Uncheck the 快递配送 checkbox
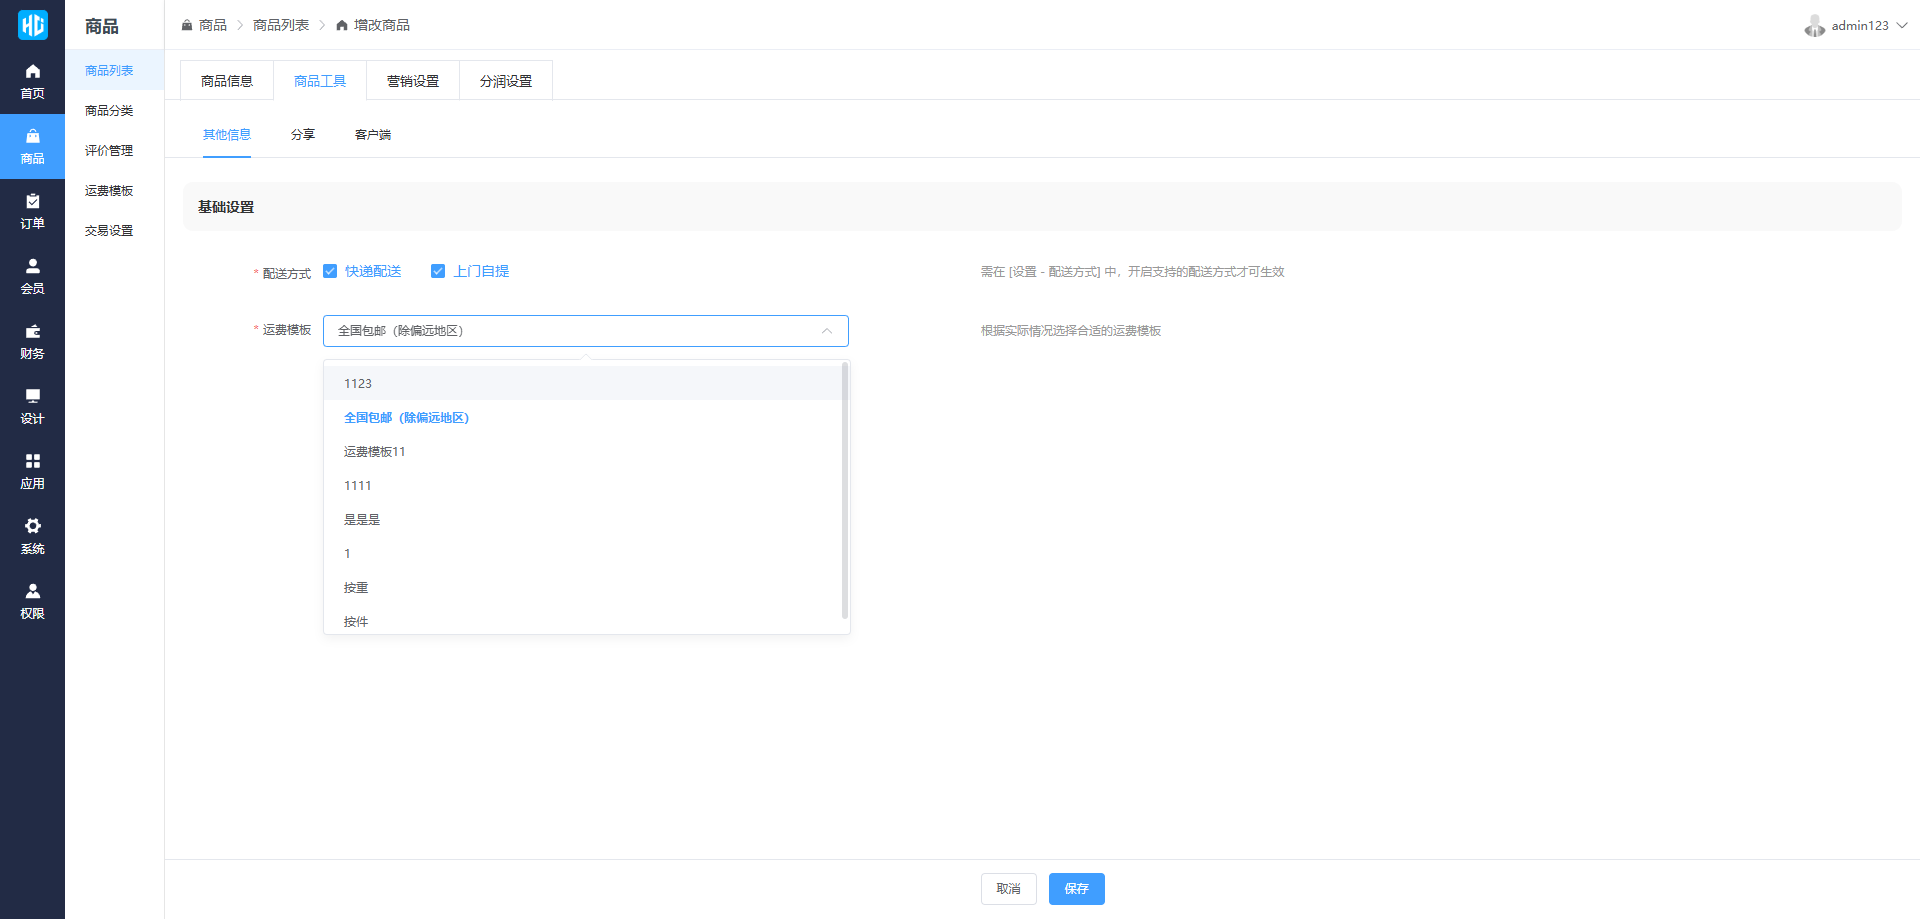This screenshot has width=1920, height=919. pyautogui.click(x=330, y=271)
